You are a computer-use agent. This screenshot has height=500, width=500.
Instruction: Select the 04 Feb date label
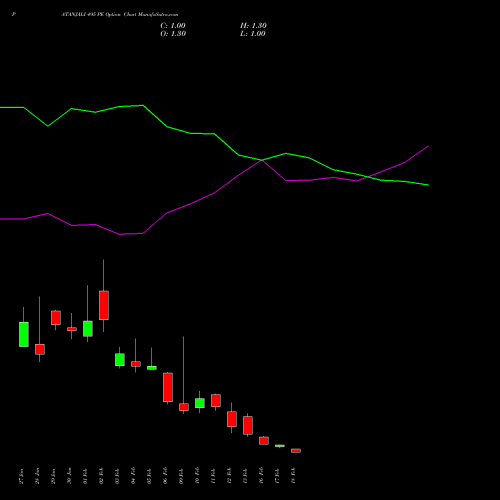(133, 476)
